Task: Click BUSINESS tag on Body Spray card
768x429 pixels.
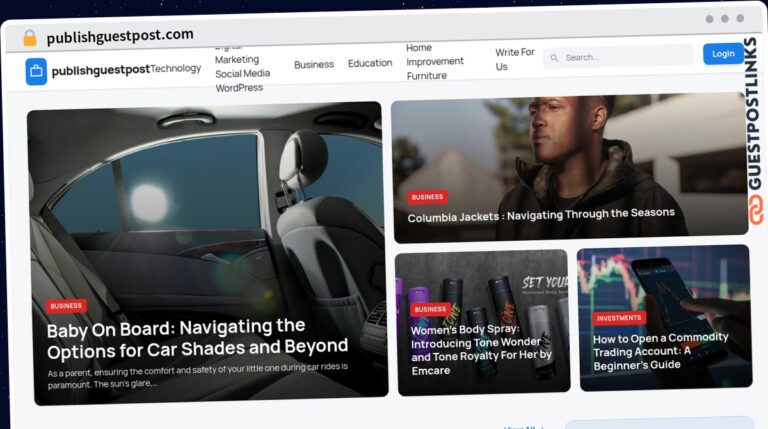Action: pyautogui.click(x=430, y=309)
